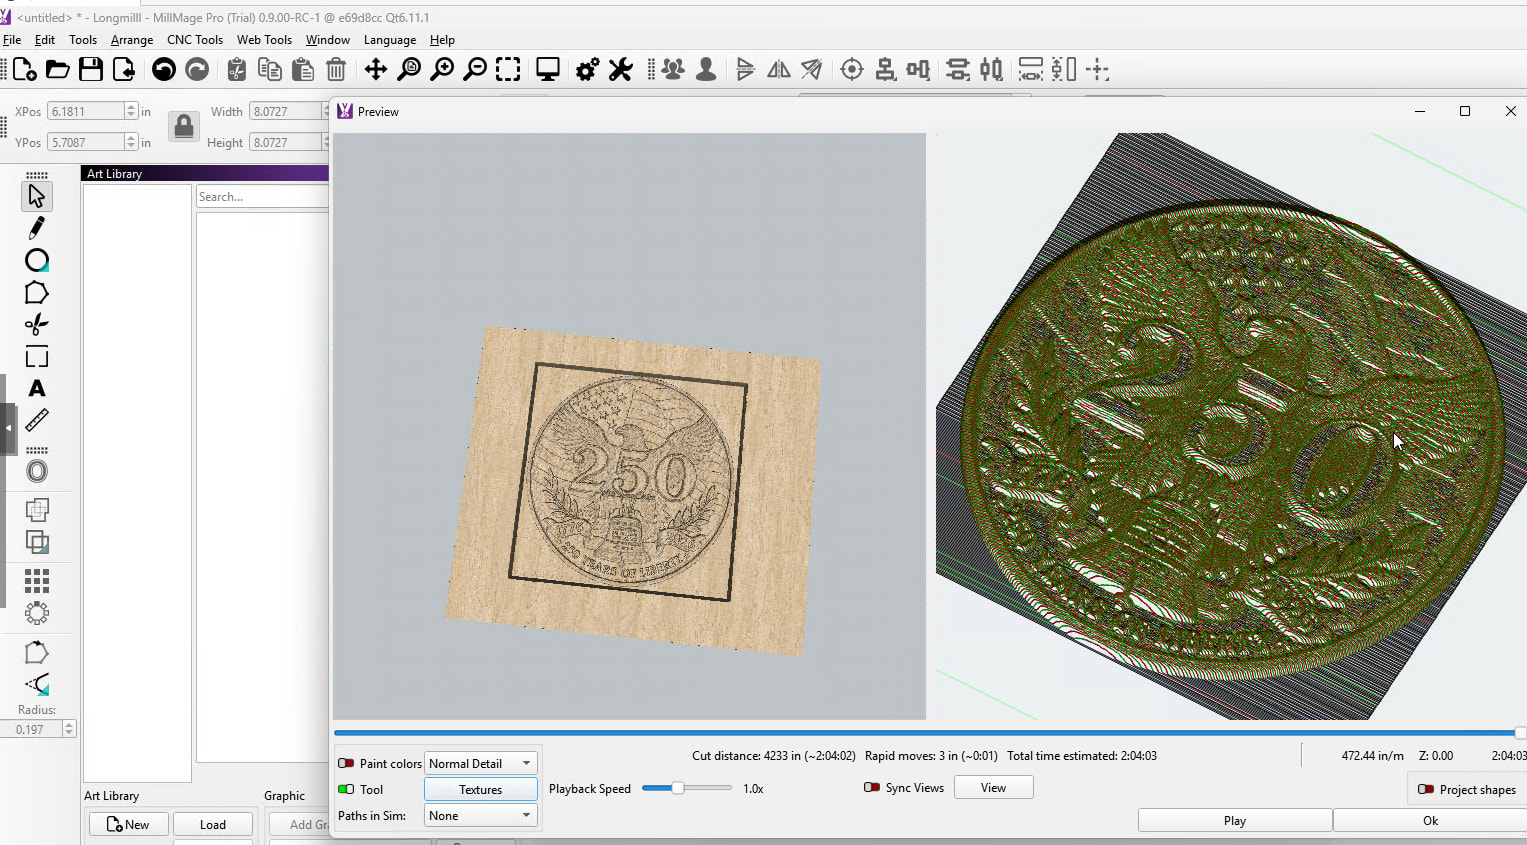Click the Radius spinner arrows
Viewport: 1527px width, 845px height.
coord(69,729)
